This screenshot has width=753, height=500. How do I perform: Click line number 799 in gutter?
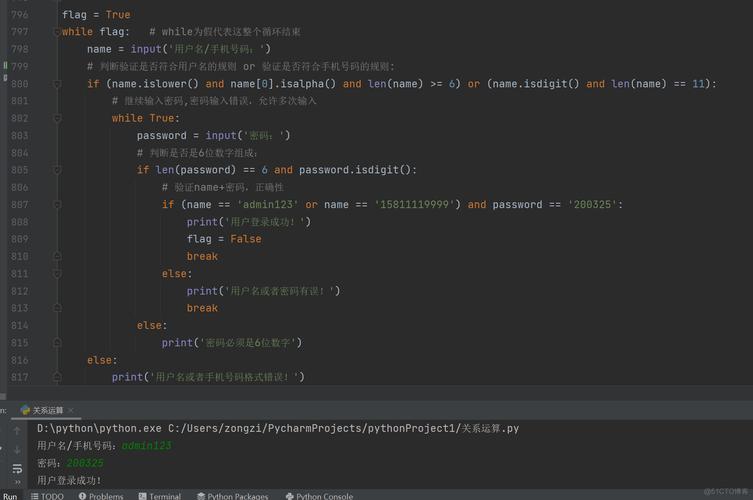20,66
